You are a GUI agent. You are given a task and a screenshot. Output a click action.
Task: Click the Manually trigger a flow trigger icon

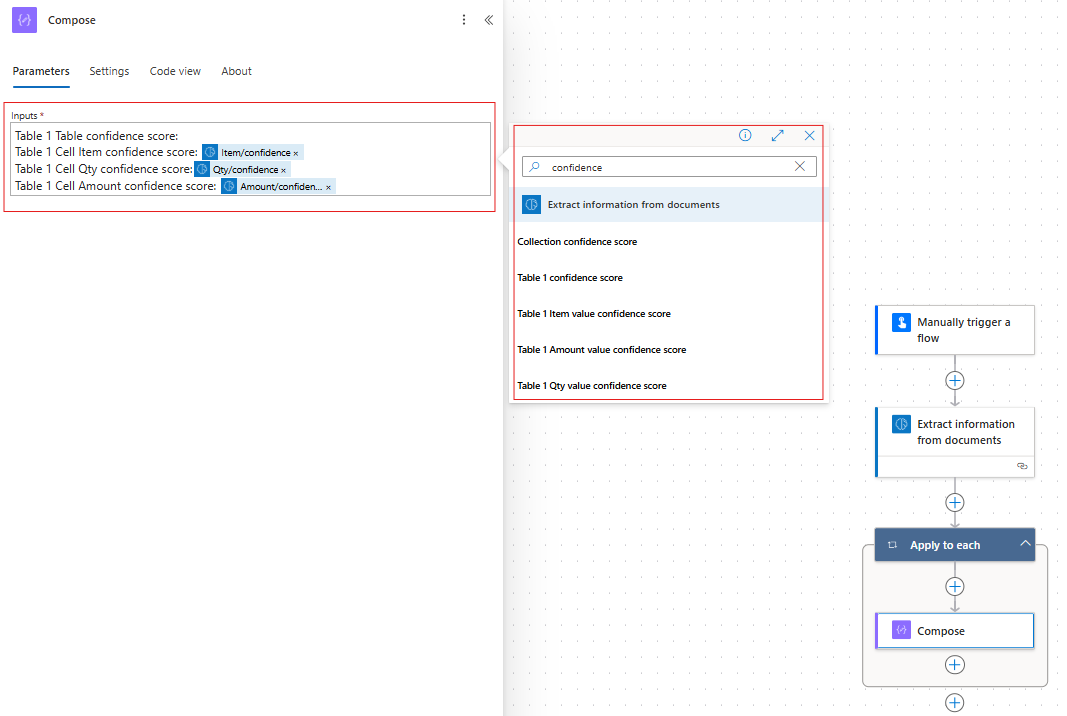901,322
